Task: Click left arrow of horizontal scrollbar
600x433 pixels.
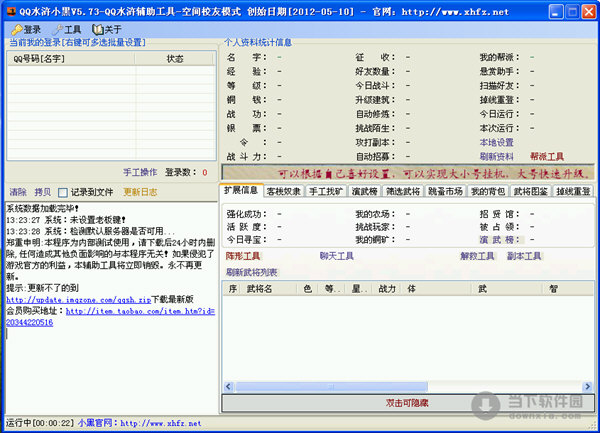Action: (x=228, y=386)
